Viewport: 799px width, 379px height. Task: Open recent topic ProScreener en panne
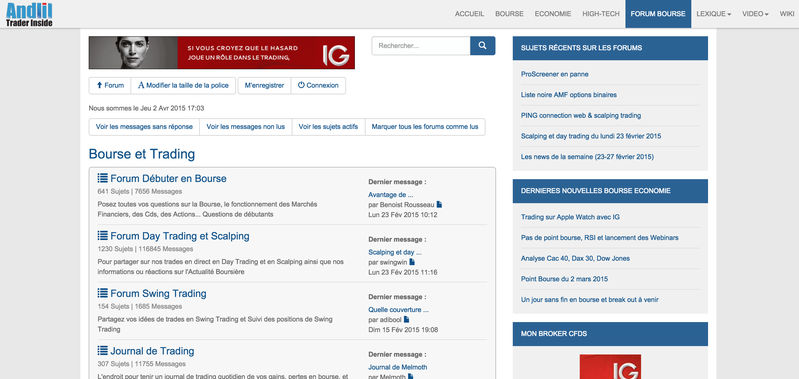[x=554, y=74]
